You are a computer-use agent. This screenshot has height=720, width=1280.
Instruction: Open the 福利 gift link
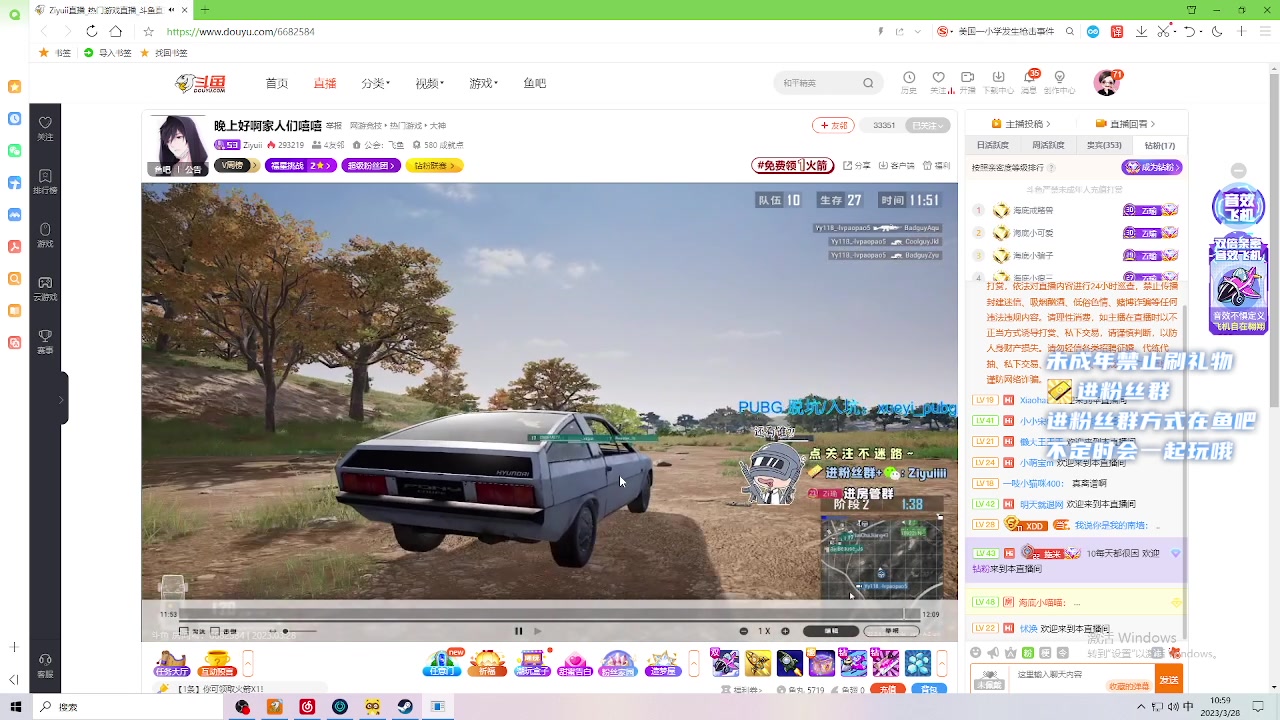click(936, 166)
